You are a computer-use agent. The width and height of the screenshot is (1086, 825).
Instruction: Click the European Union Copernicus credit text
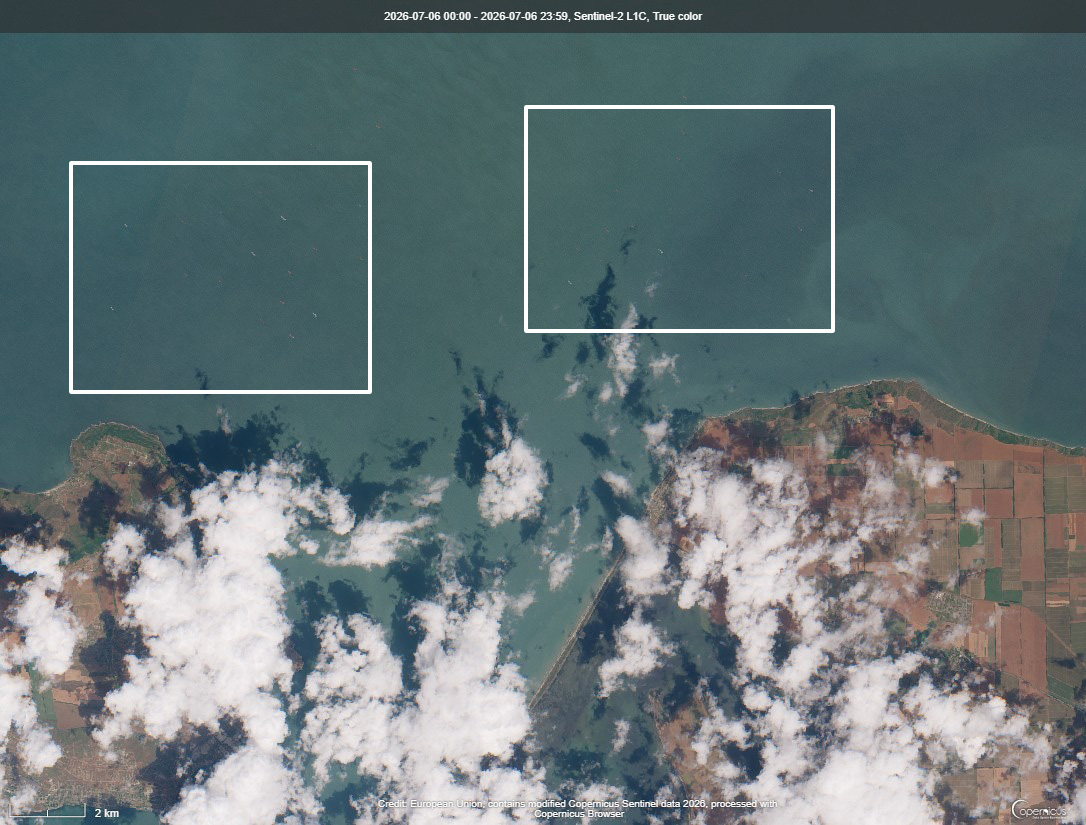tap(578, 808)
